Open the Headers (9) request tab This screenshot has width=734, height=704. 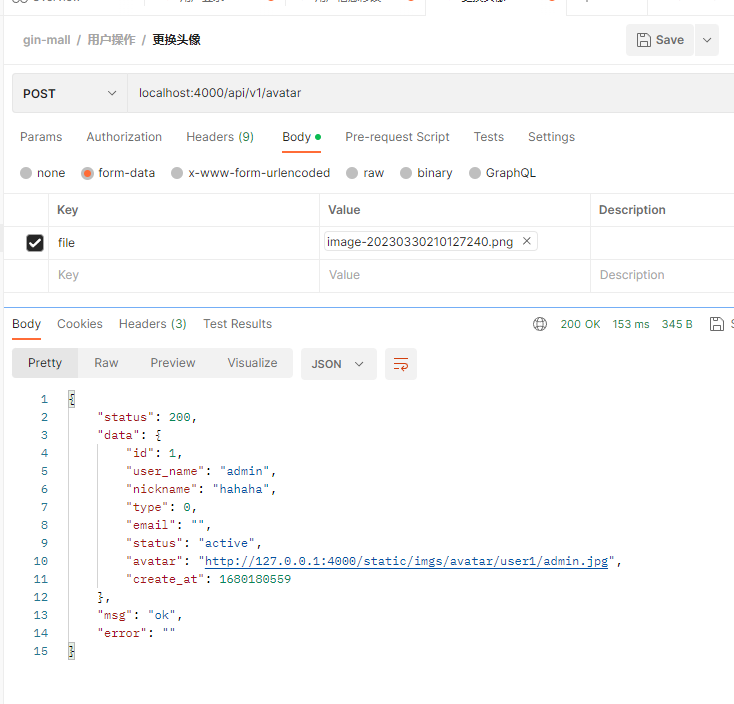point(220,137)
